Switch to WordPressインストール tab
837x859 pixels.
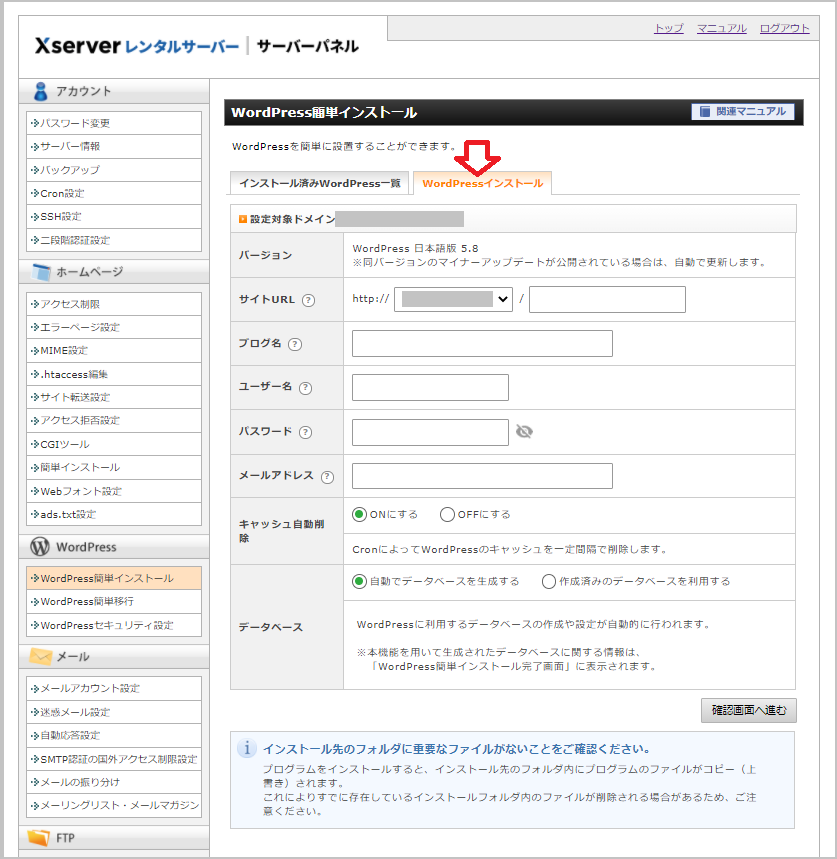pos(483,184)
